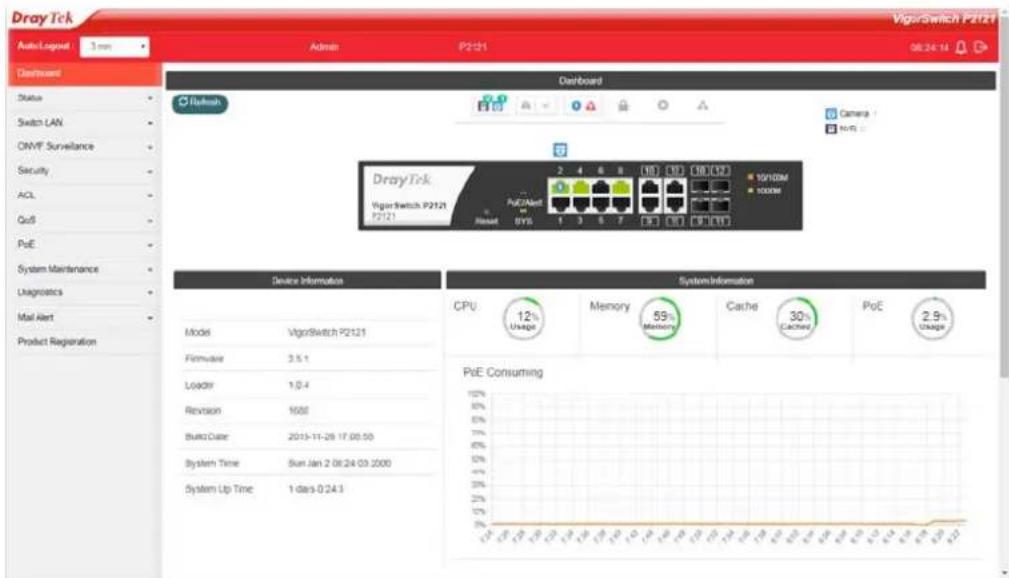Select copper RJ45 port 9 on switch

[x=651, y=204]
